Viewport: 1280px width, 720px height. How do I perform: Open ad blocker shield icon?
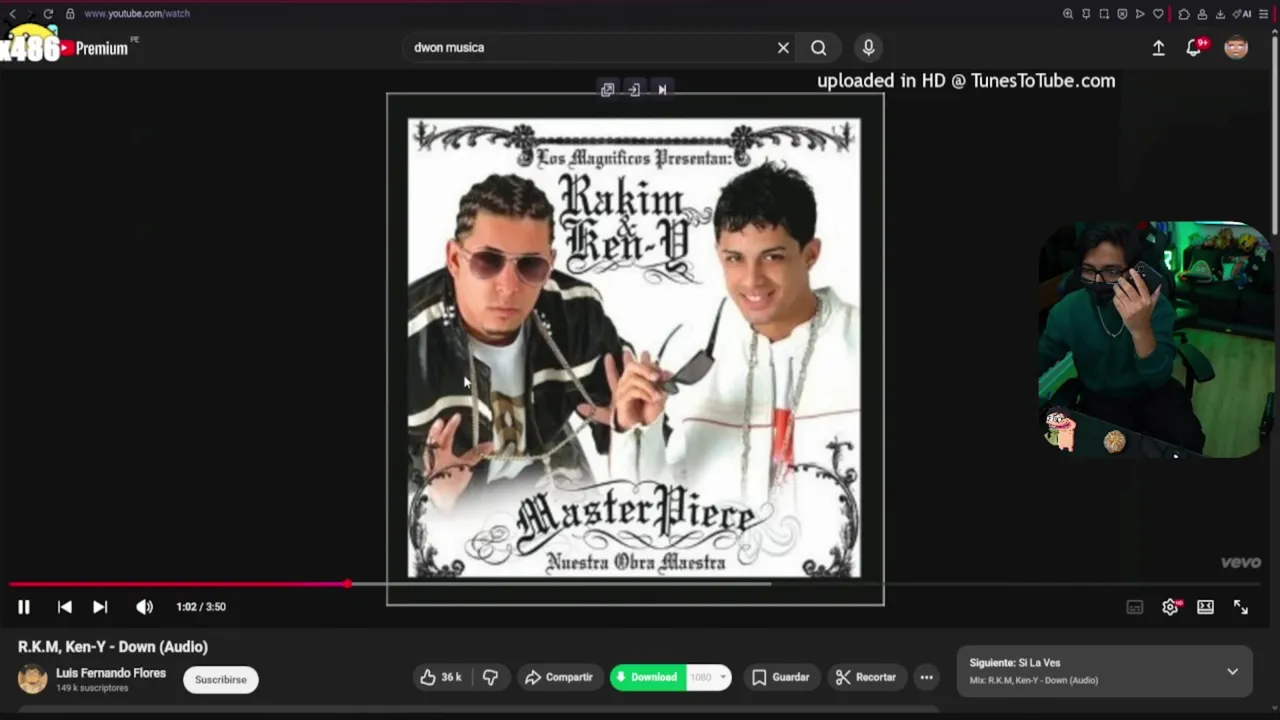(1122, 14)
